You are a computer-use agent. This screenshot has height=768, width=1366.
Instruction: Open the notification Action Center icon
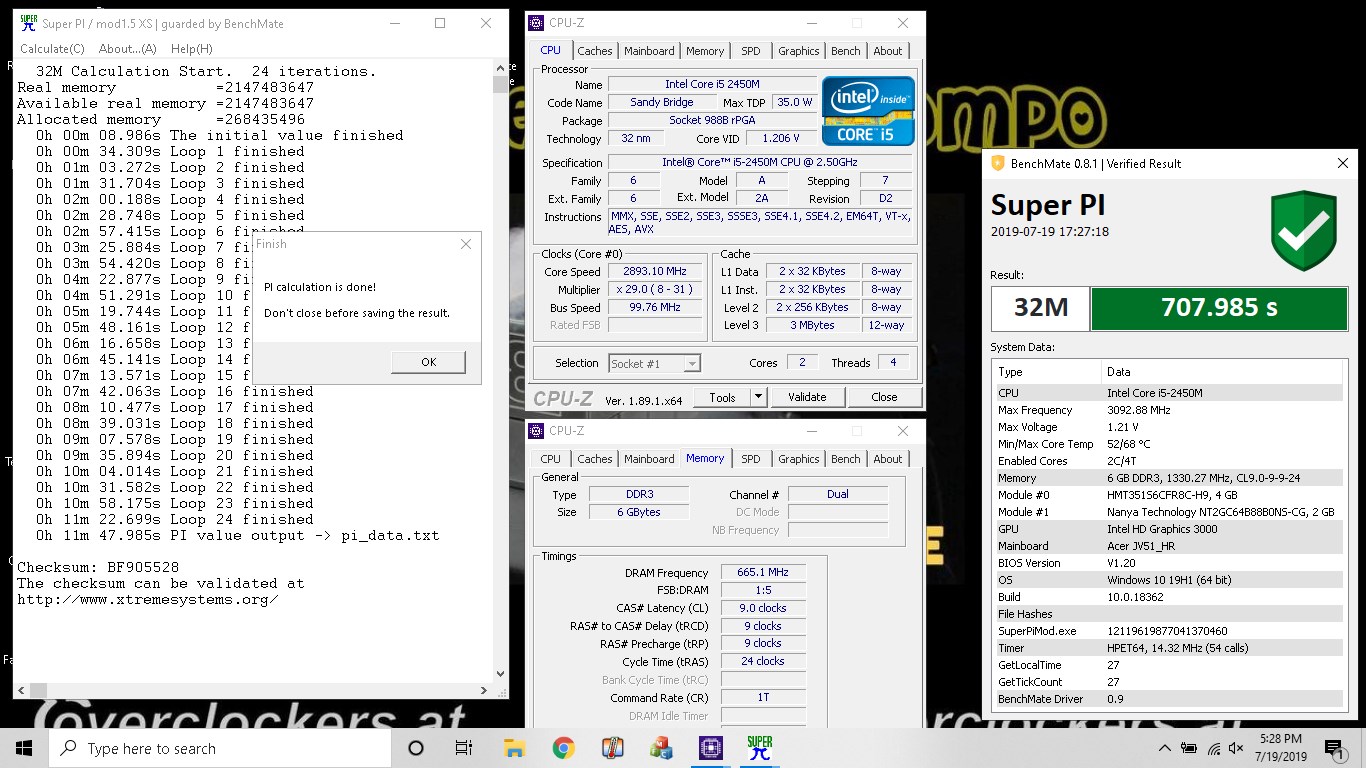pyautogui.click(x=1334, y=748)
